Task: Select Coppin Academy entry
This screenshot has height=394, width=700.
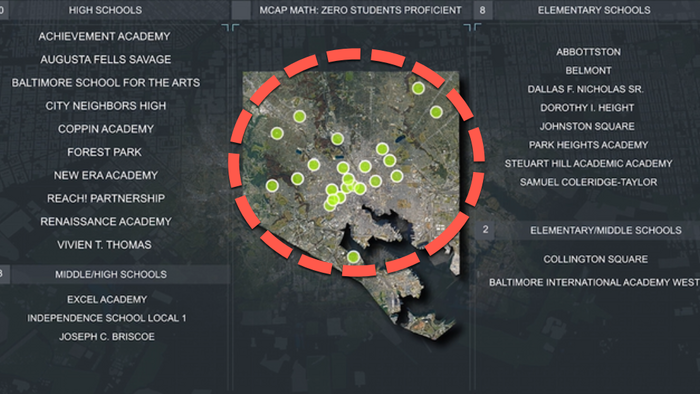Action: click(106, 129)
